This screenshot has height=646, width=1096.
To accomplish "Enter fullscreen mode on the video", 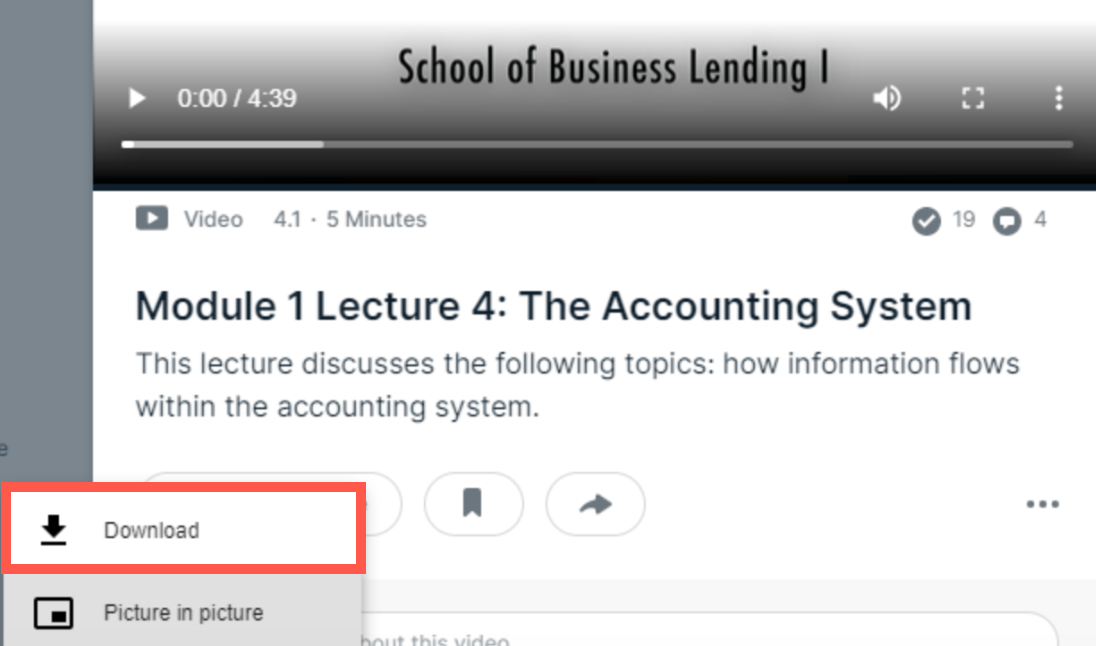I will [x=972, y=99].
